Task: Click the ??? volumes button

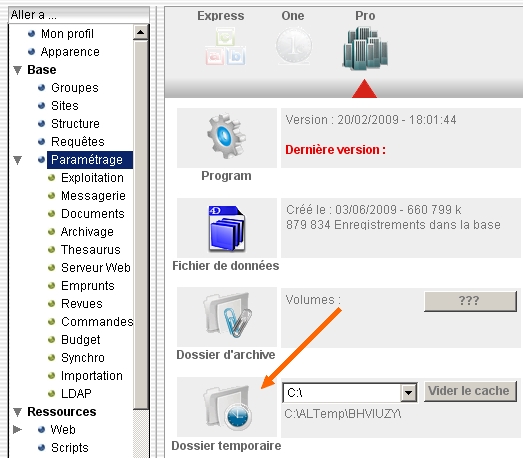Action: [470, 301]
